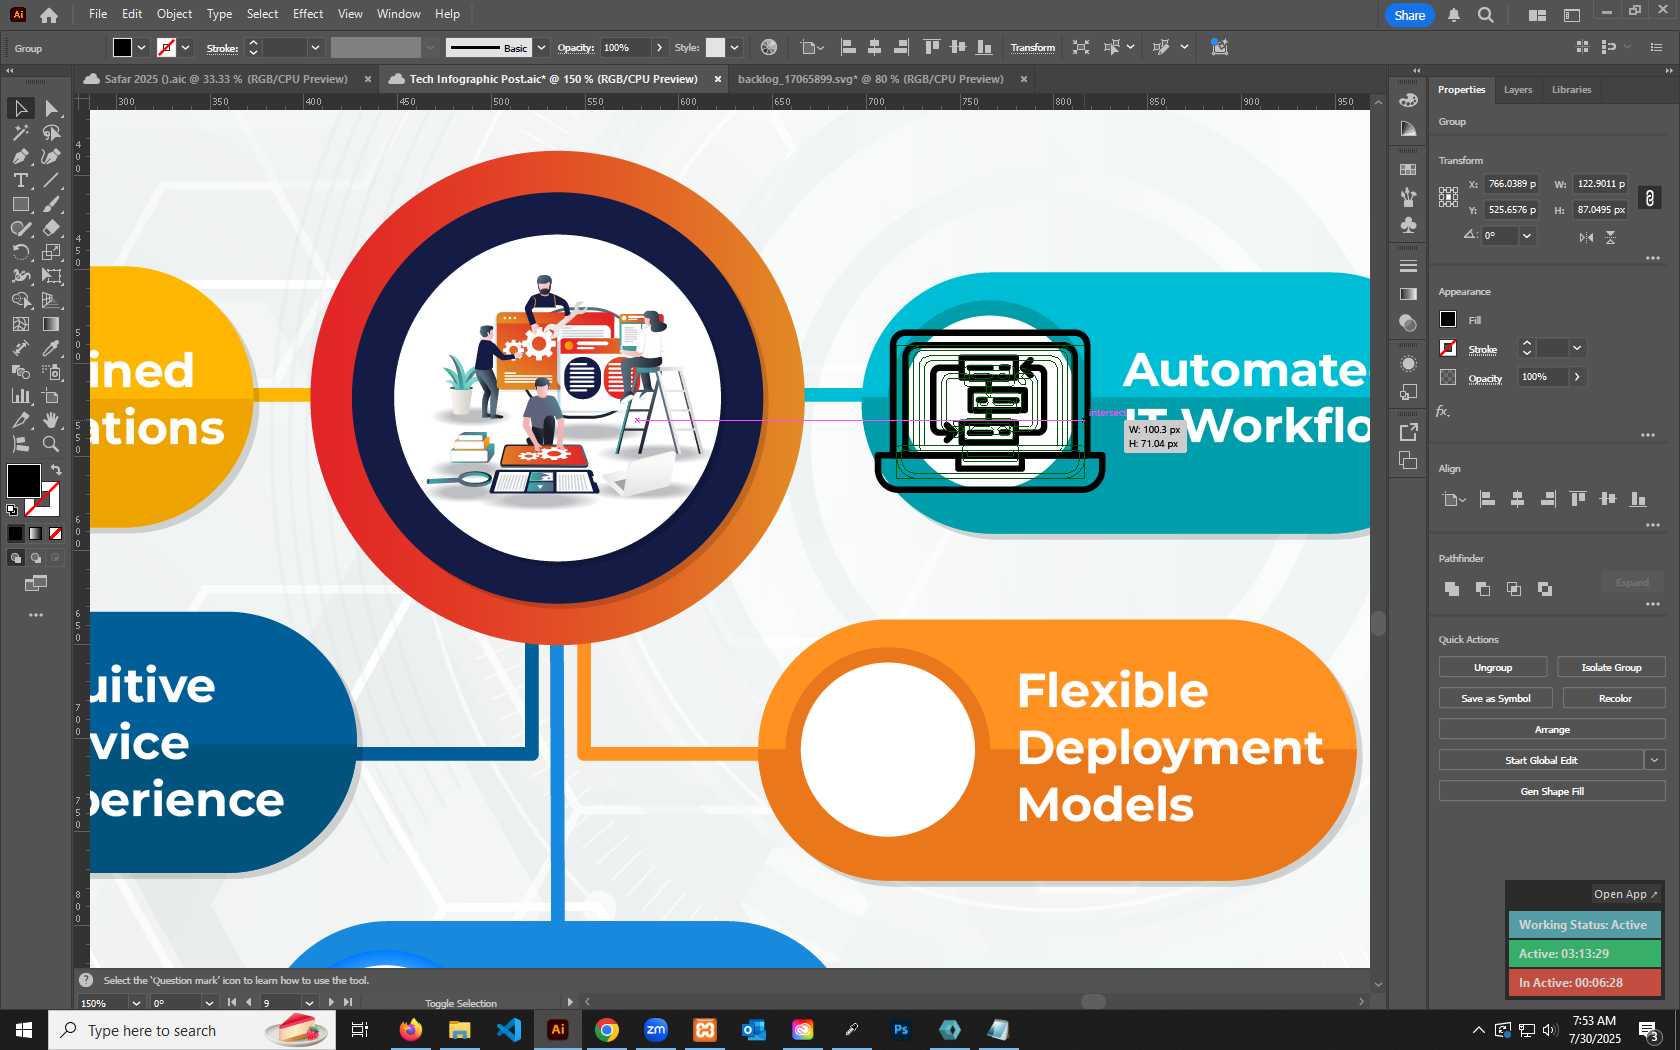The width and height of the screenshot is (1680, 1050).
Task: Select the Paintbrush tool
Action: click(x=52, y=204)
